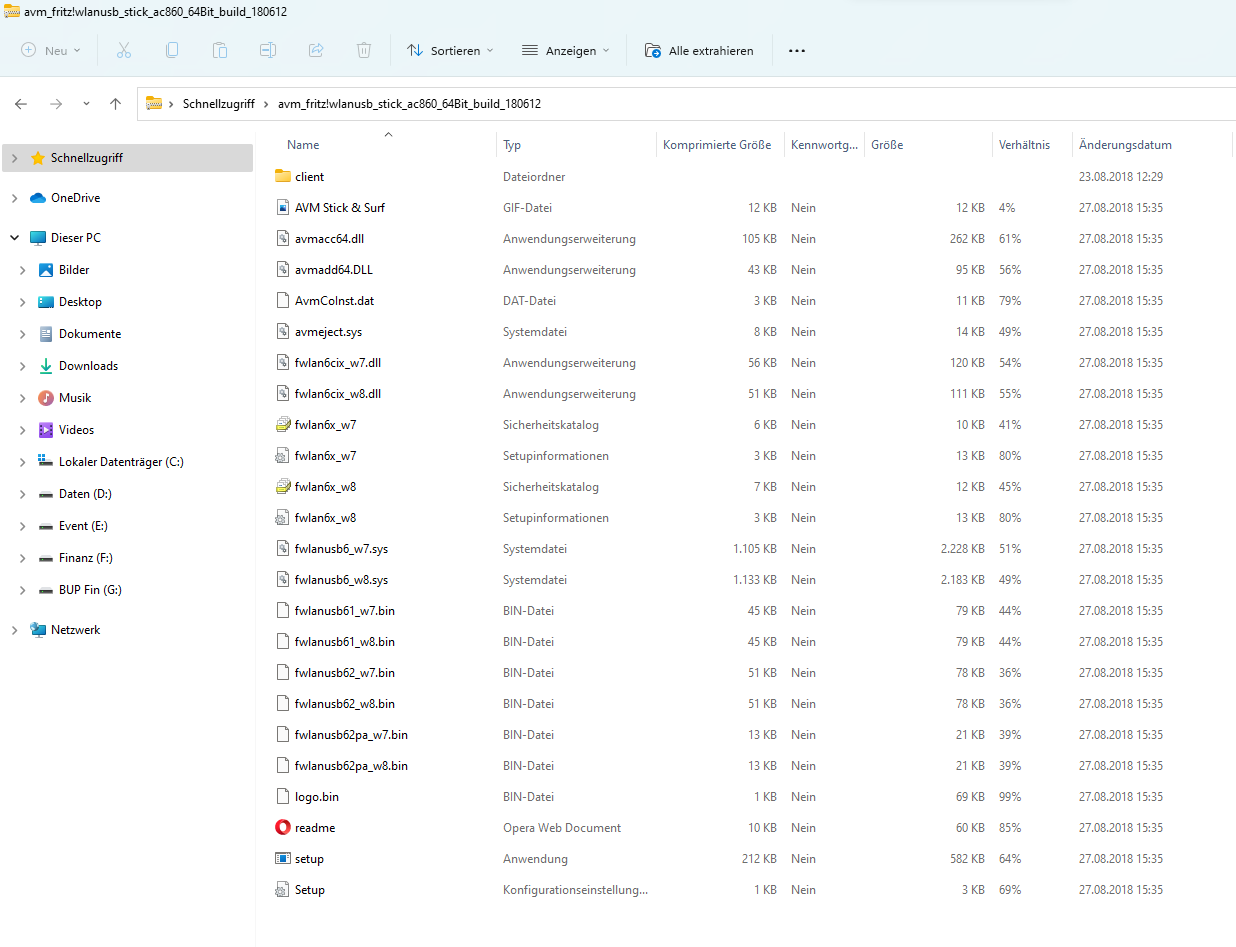Select Event (E:) drive

tap(83, 526)
